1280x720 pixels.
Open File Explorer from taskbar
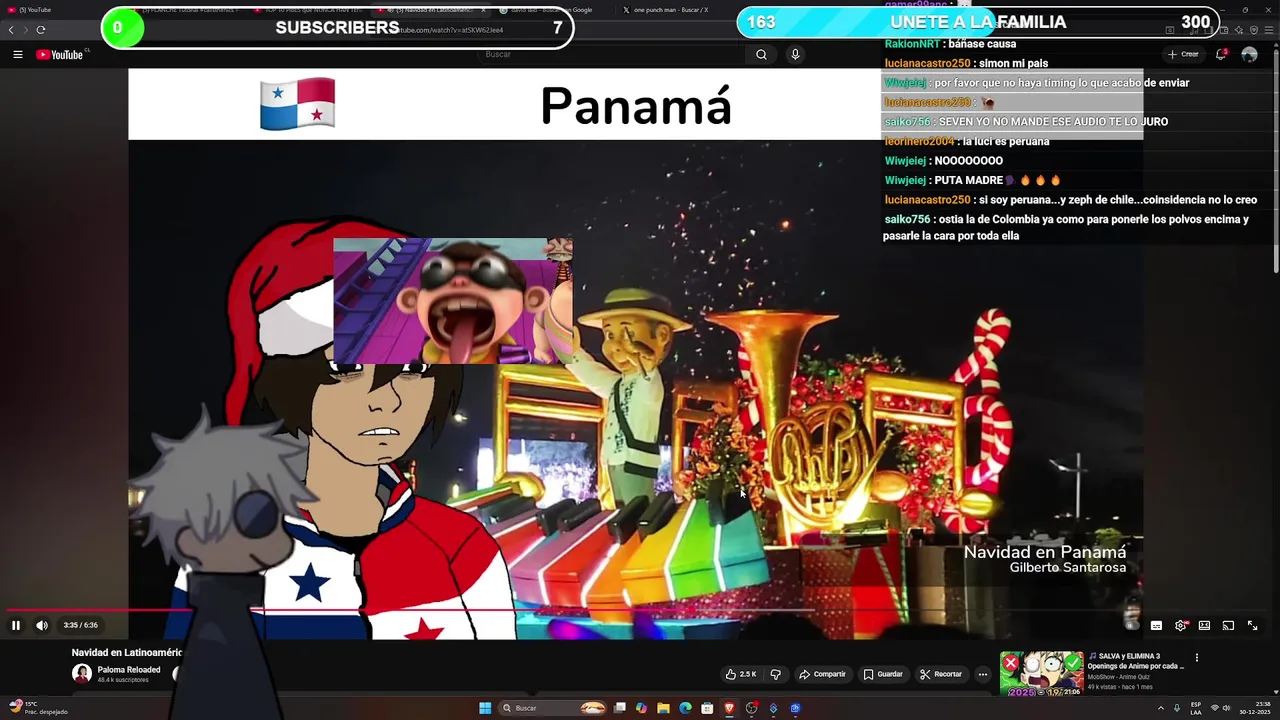[x=663, y=708]
